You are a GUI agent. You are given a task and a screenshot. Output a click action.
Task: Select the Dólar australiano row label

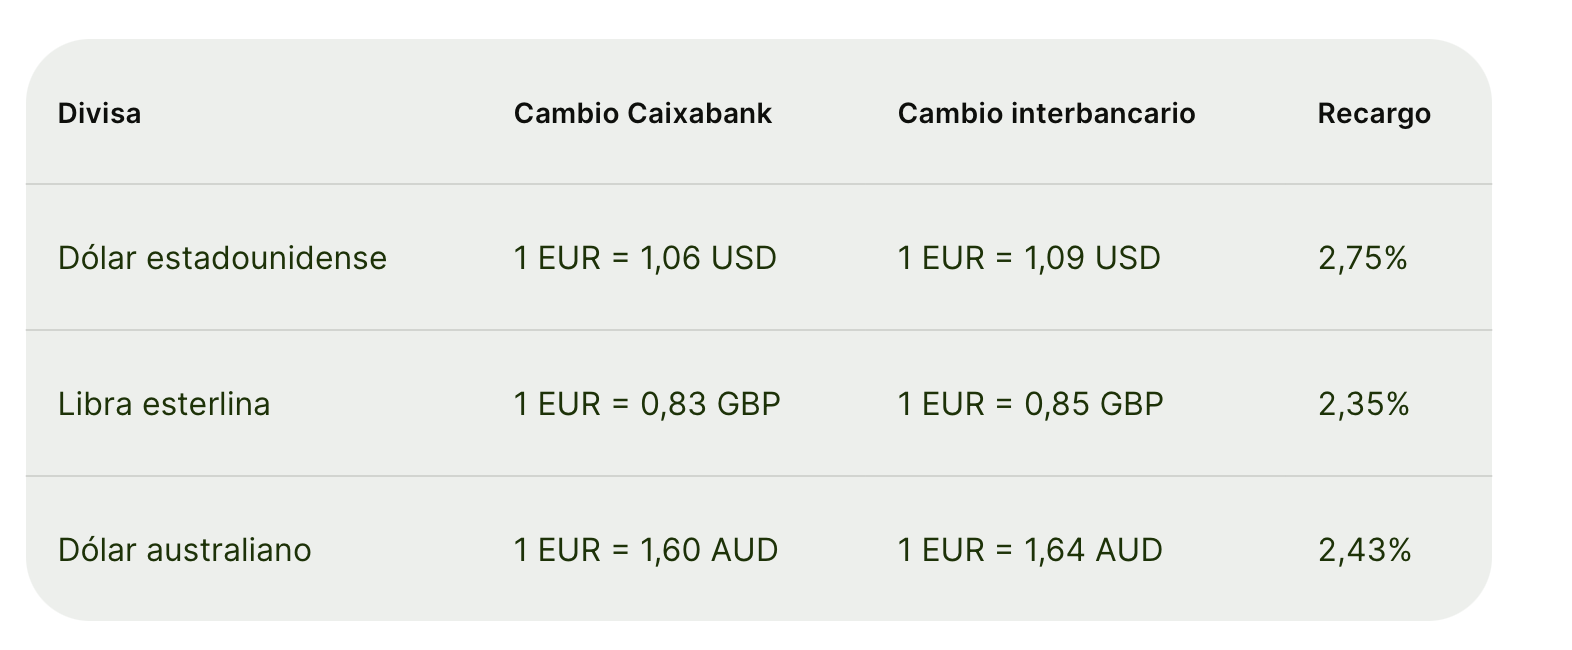[x=185, y=550]
